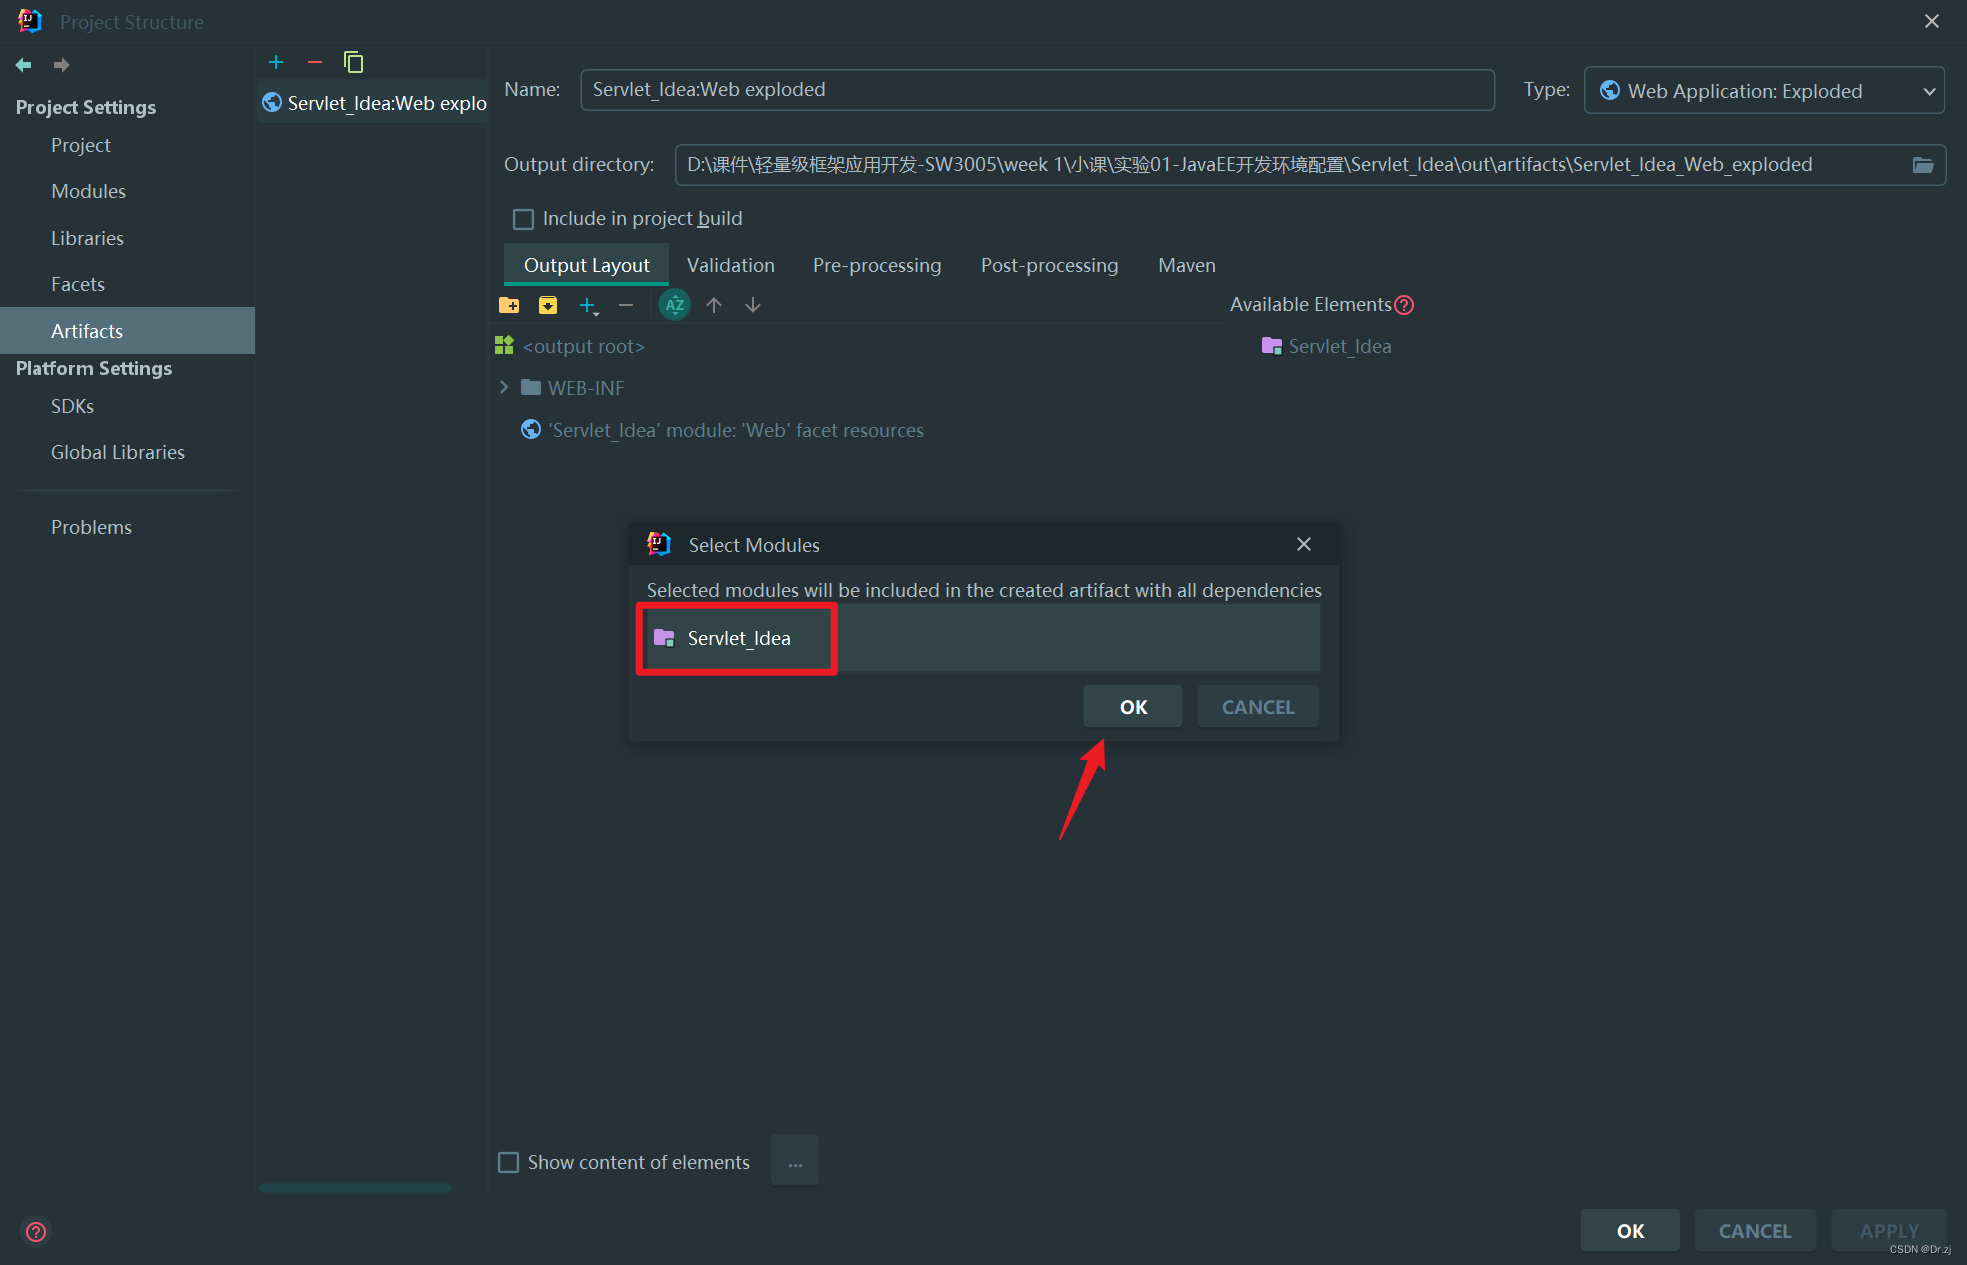Create directory in output layout
This screenshot has width=1967, height=1265.
pos(509,305)
